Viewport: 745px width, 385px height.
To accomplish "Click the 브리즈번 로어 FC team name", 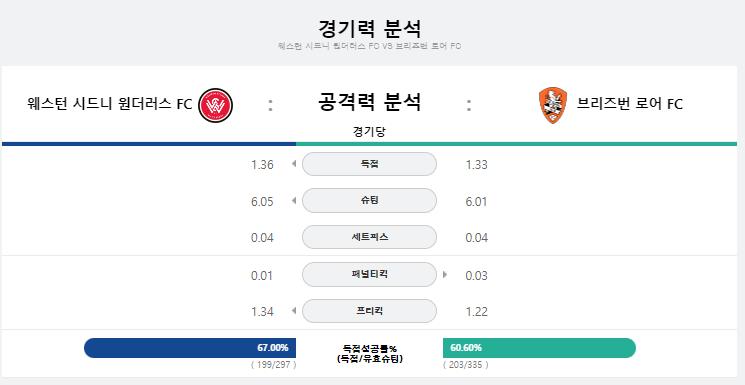I will point(630,104).
